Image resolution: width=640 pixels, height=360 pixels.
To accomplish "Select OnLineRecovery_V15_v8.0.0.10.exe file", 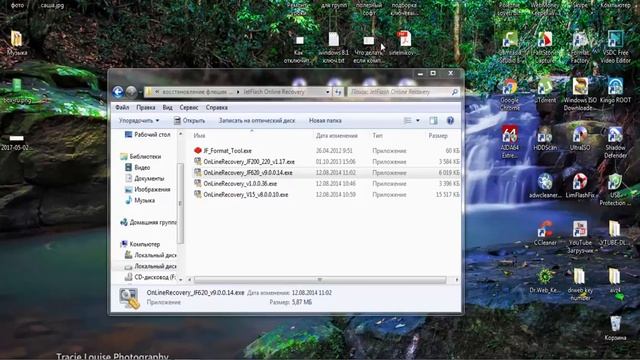I will pyautogui.click(x=241, y=195).
